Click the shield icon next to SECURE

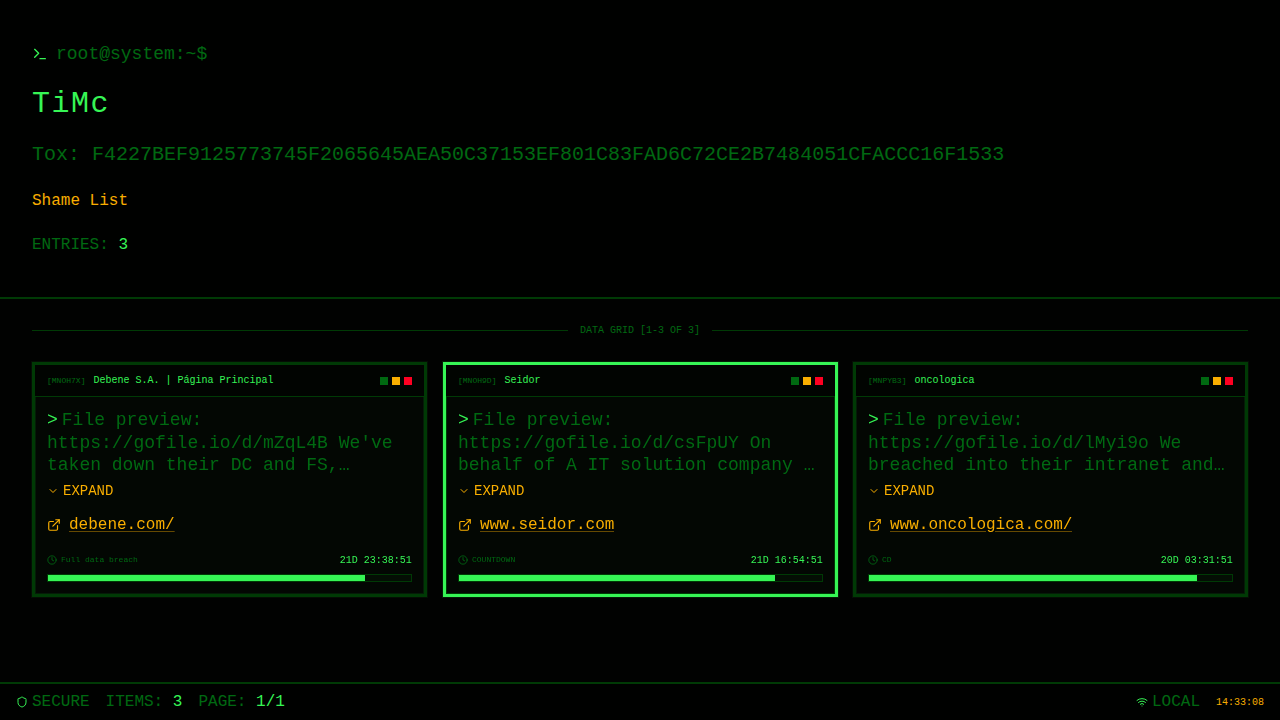[22, 702]
